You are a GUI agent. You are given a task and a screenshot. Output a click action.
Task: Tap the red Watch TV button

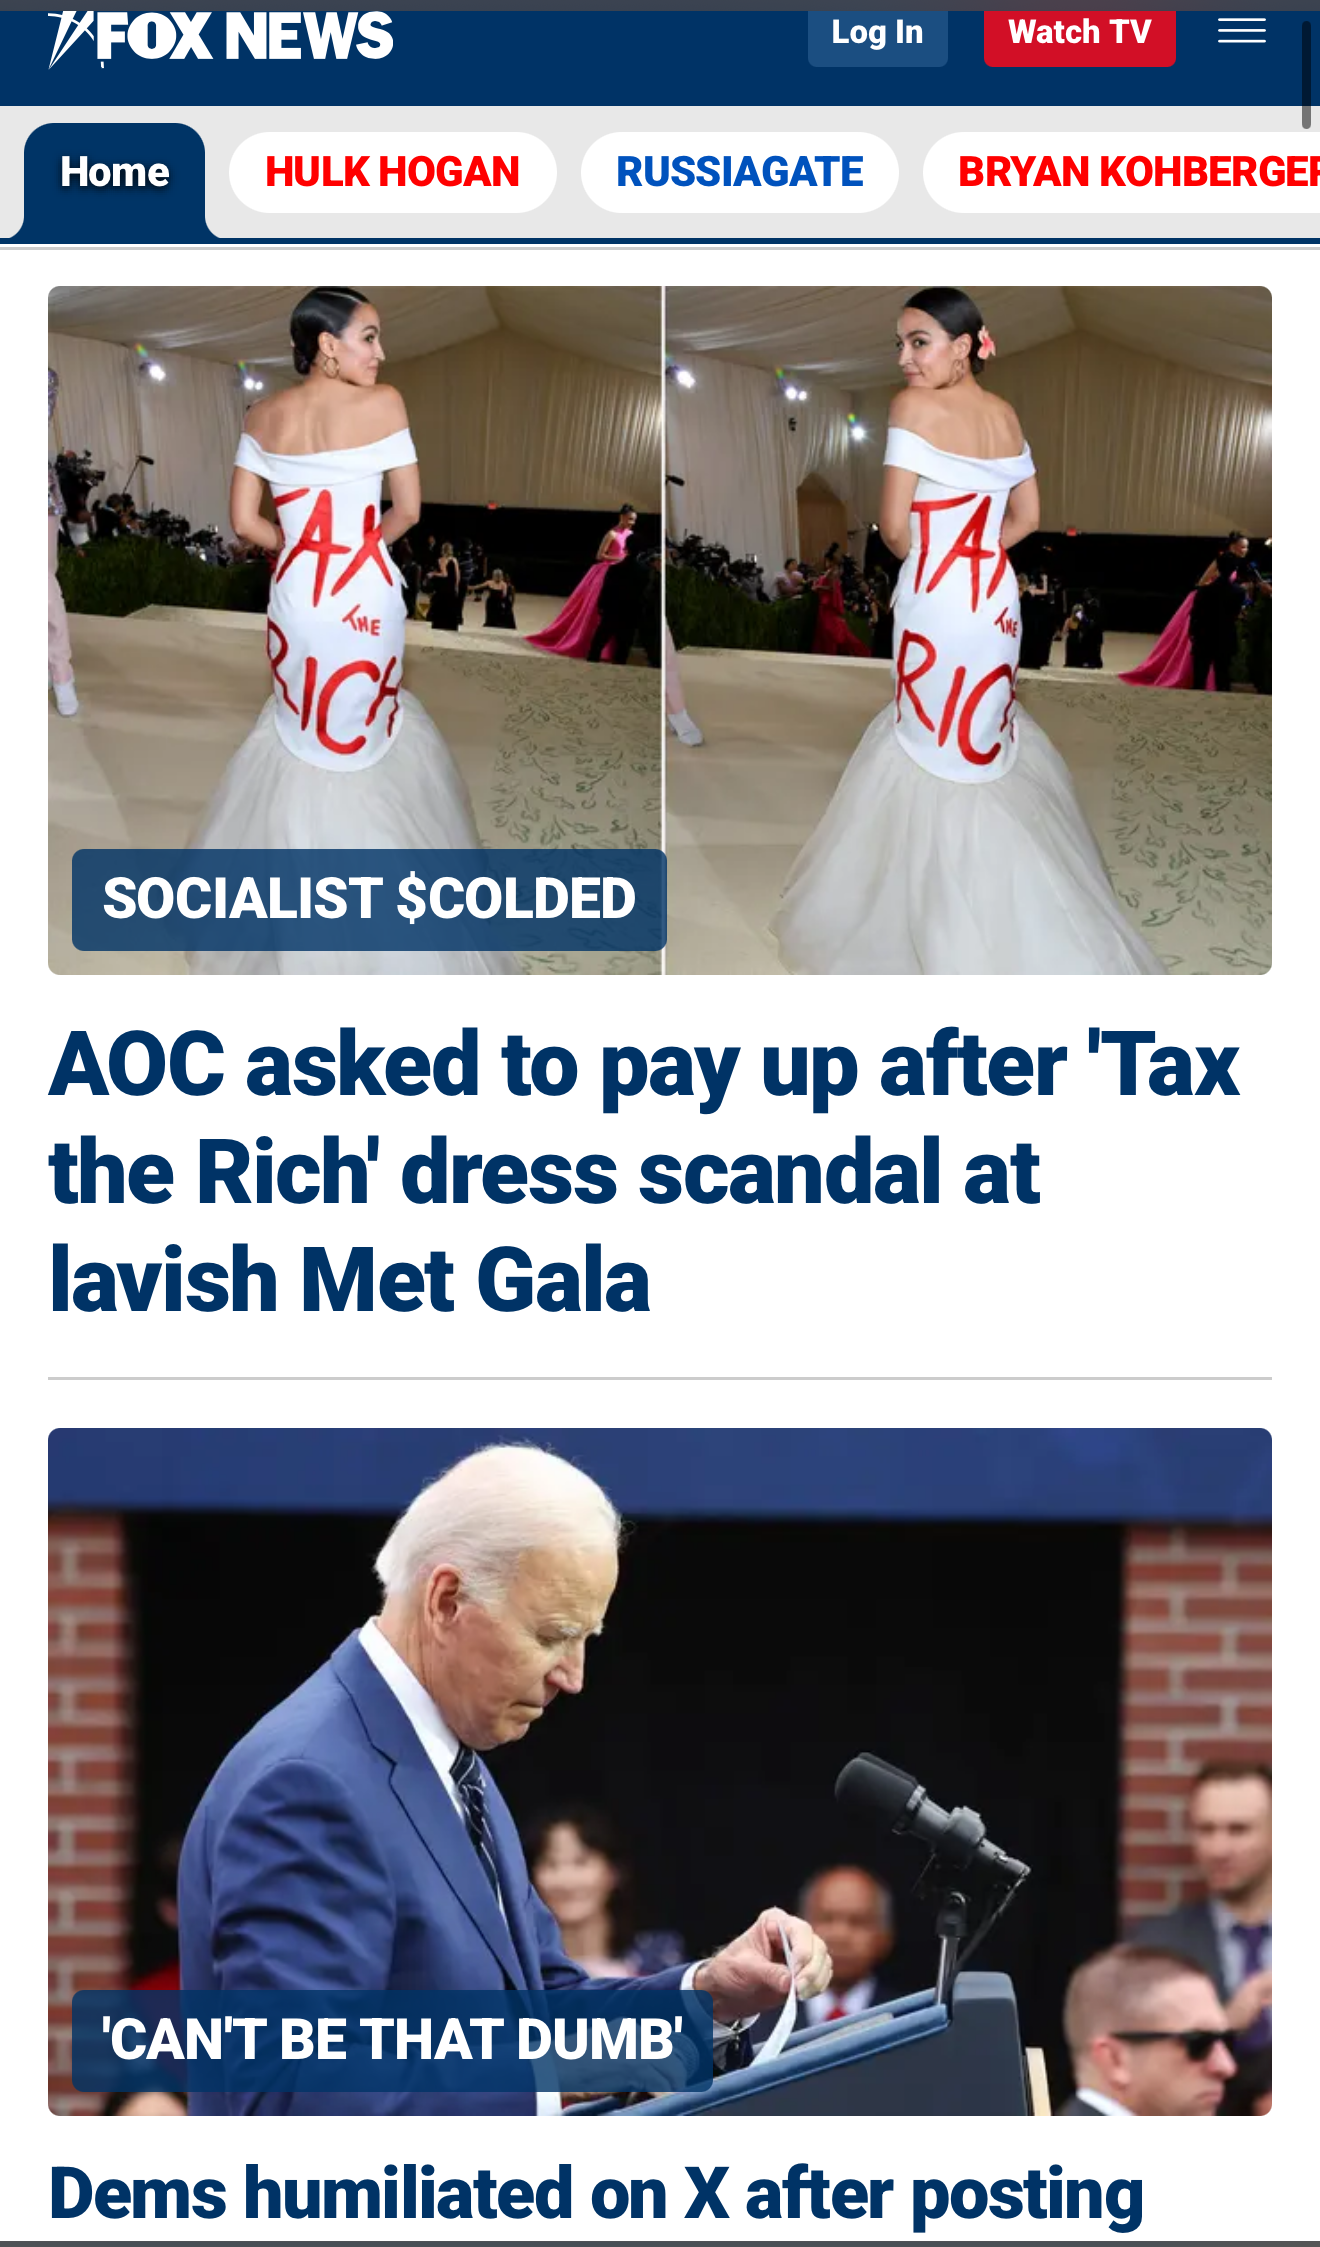(1079, 34)
